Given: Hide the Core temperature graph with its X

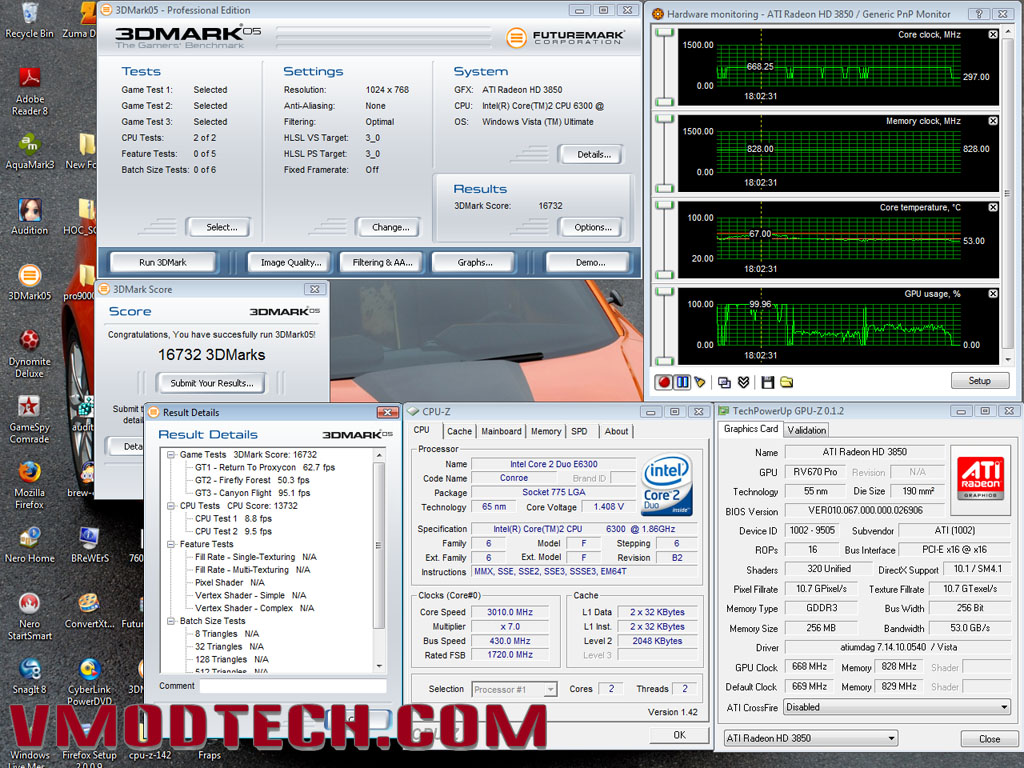Looking at the screenshot, I should (993, 207).
